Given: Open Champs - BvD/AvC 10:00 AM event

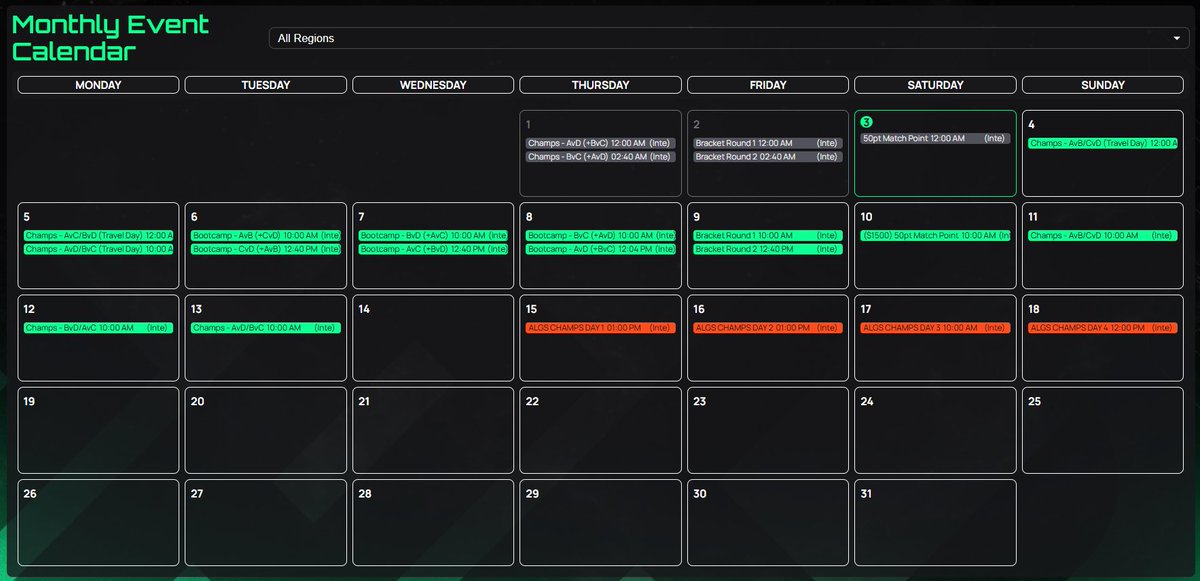Looking at the screenshot, I should pos(98,327).
